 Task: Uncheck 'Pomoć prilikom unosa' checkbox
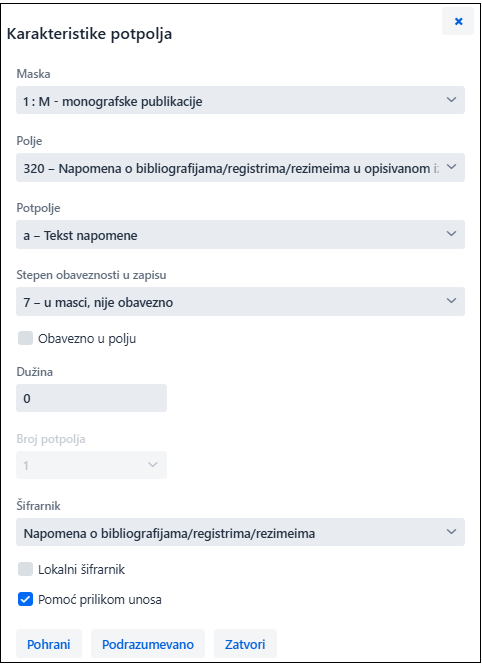tap(25, 599)
